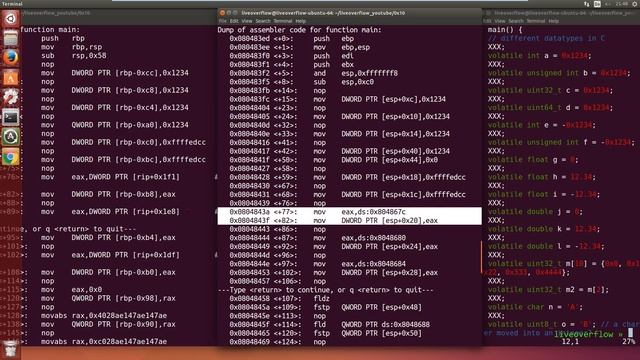Open Search menu in right terminal window

click(516, 21)
